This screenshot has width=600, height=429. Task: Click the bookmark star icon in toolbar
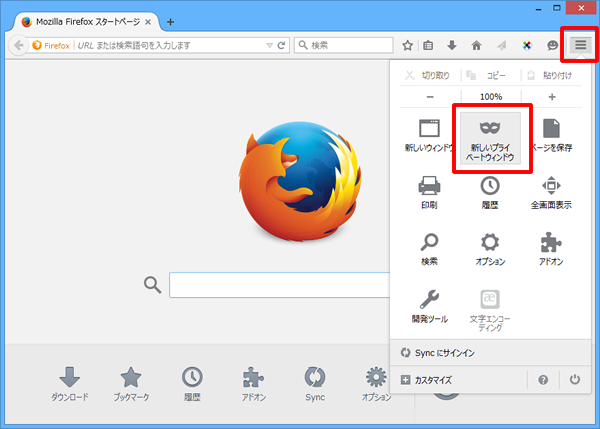click(x=408, y=46)
